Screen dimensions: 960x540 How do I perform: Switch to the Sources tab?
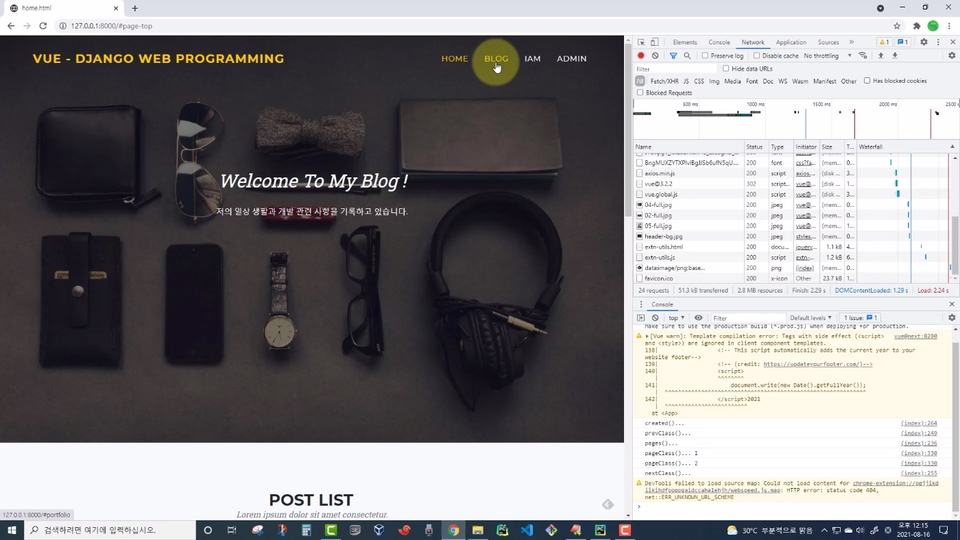pyautogui.click(x=828, y=42)
